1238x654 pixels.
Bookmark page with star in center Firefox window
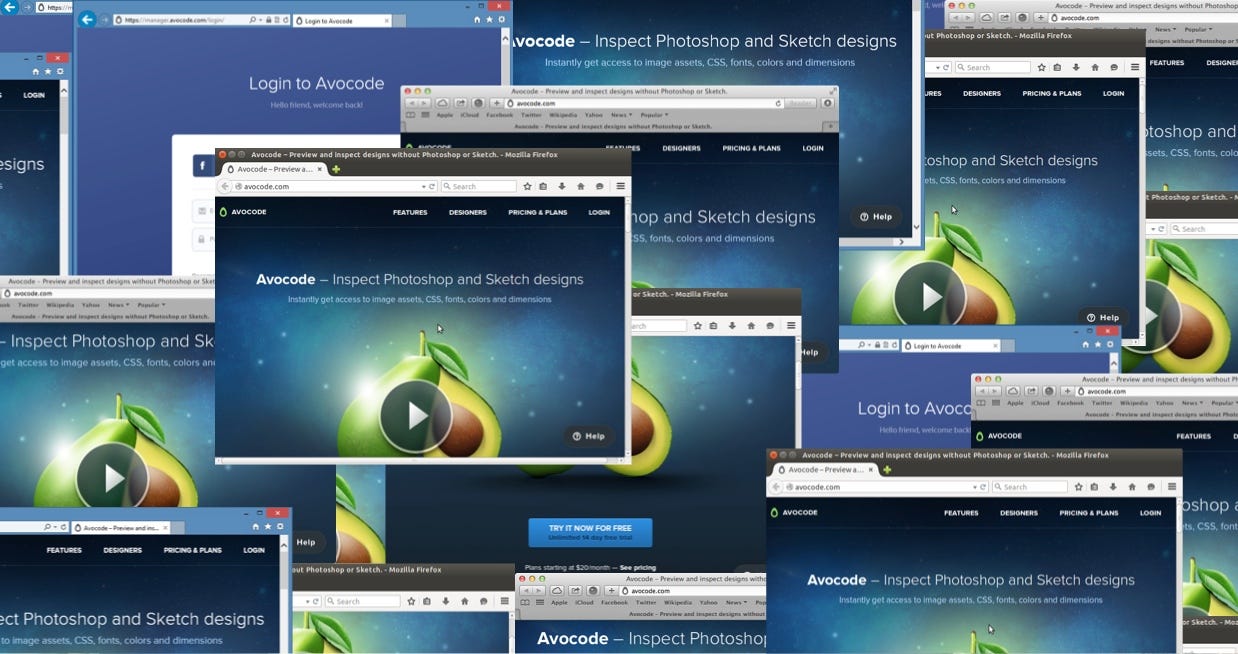pyautogui.click(x=526, y=186)
